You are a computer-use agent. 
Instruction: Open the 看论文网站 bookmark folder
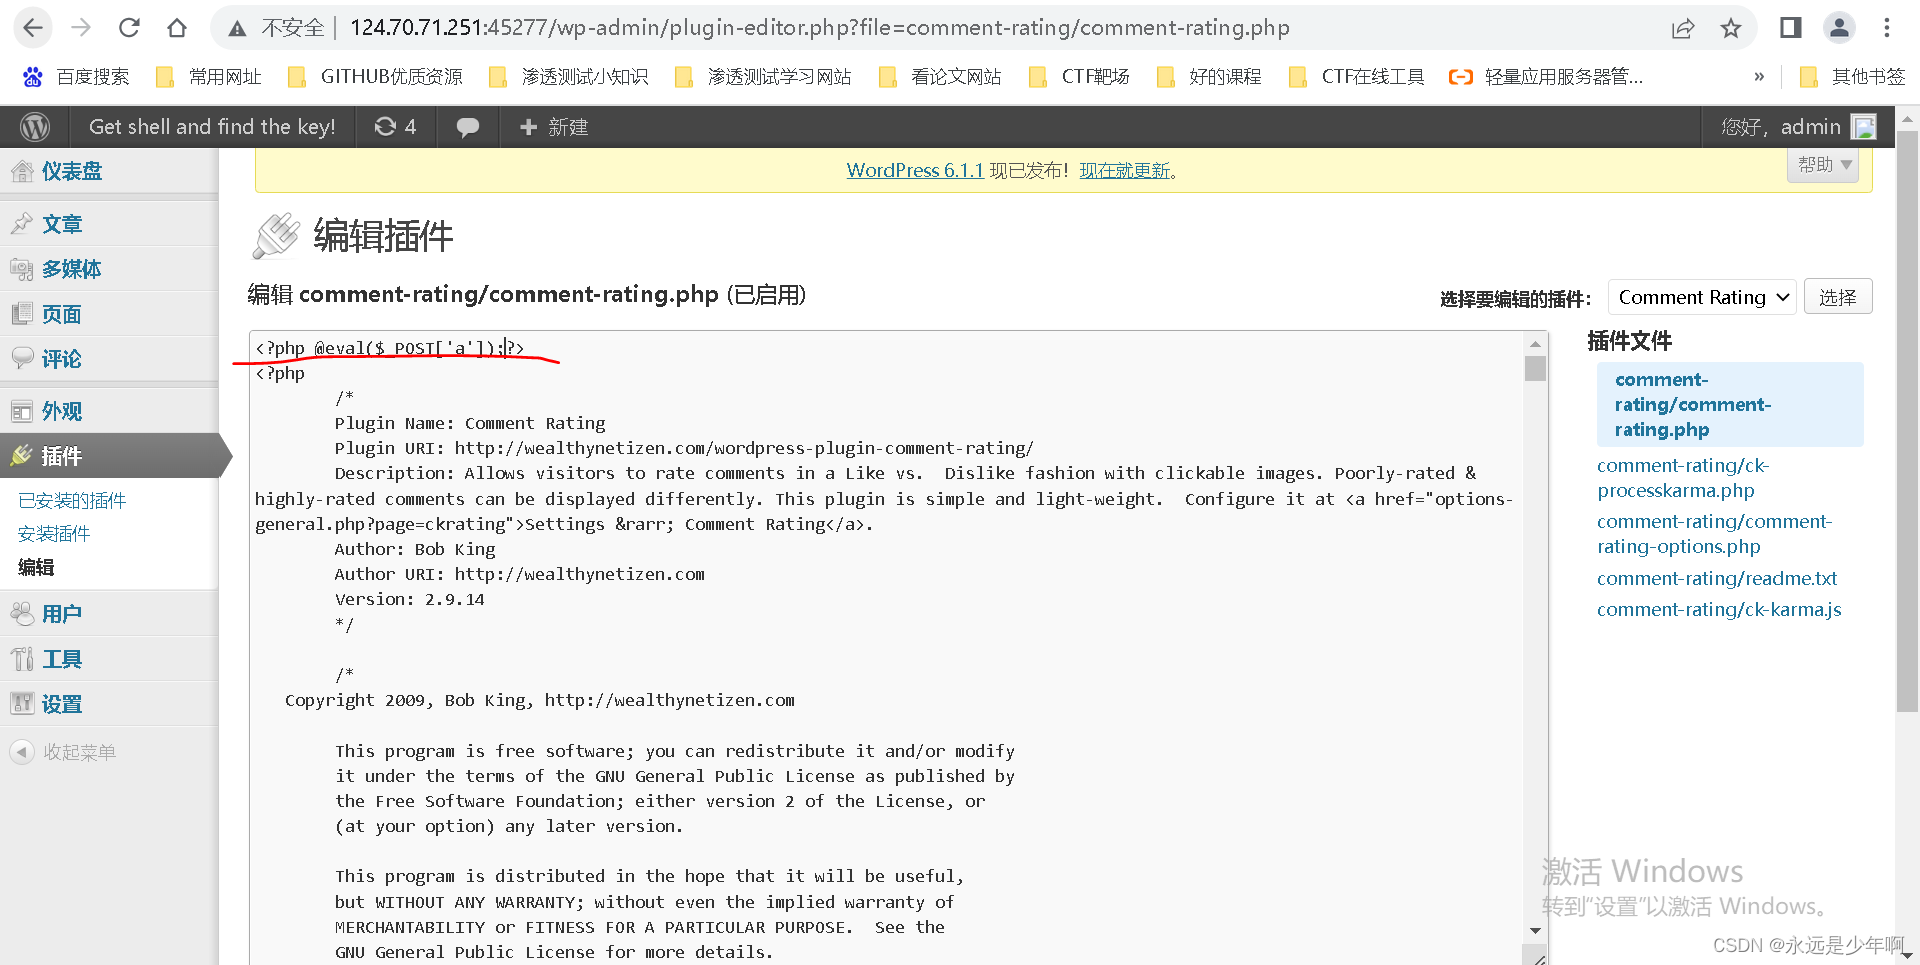940,77
